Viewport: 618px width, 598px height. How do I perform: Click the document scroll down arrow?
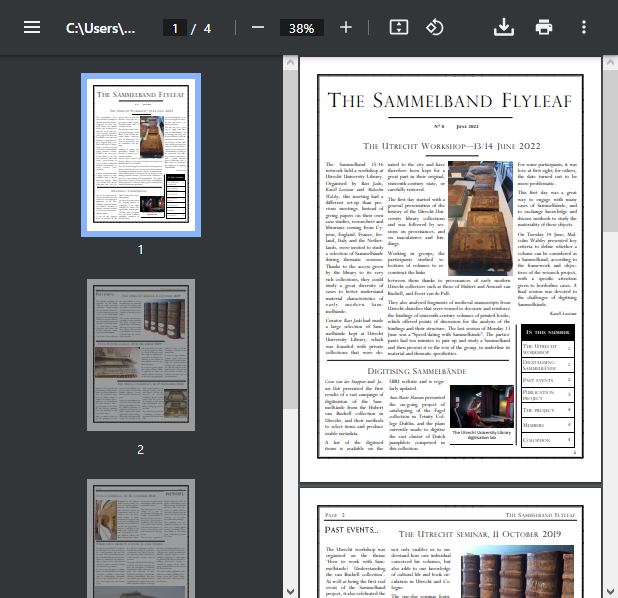[611, 591]
